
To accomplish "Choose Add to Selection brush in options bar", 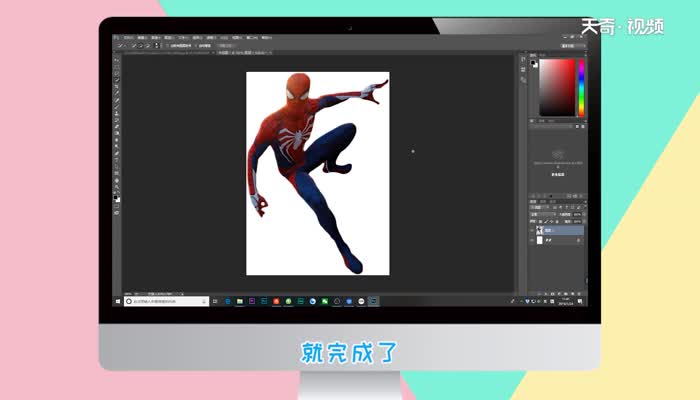I will [x=141, y=46].
